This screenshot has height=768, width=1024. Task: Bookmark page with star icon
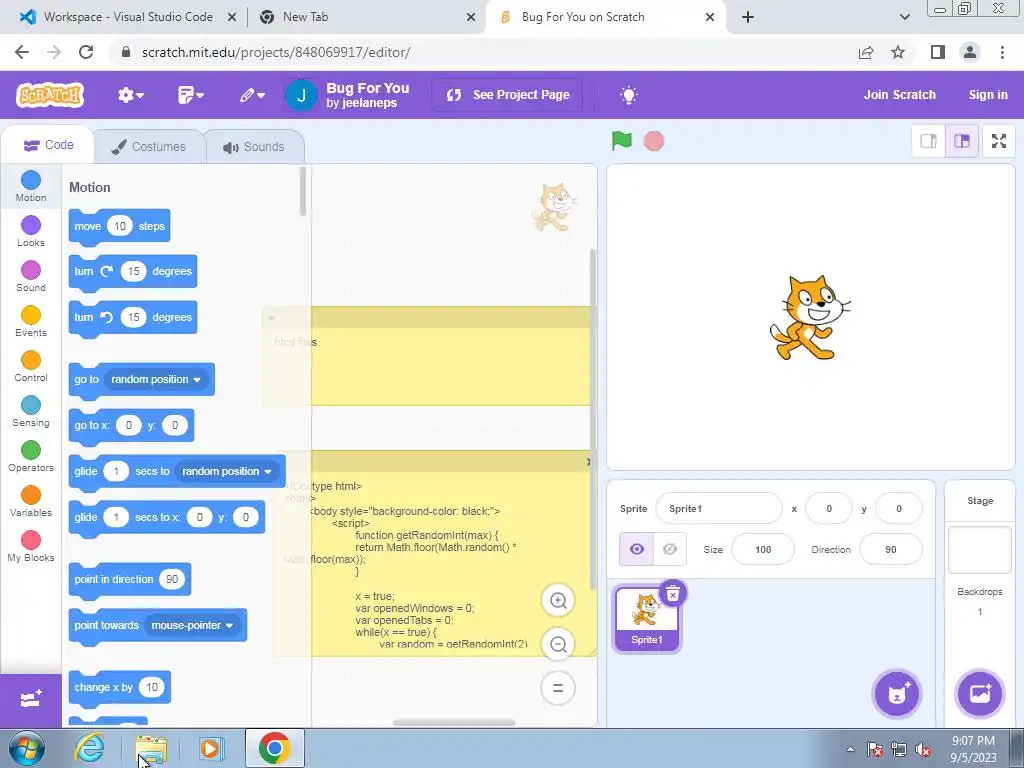point(898,52)
